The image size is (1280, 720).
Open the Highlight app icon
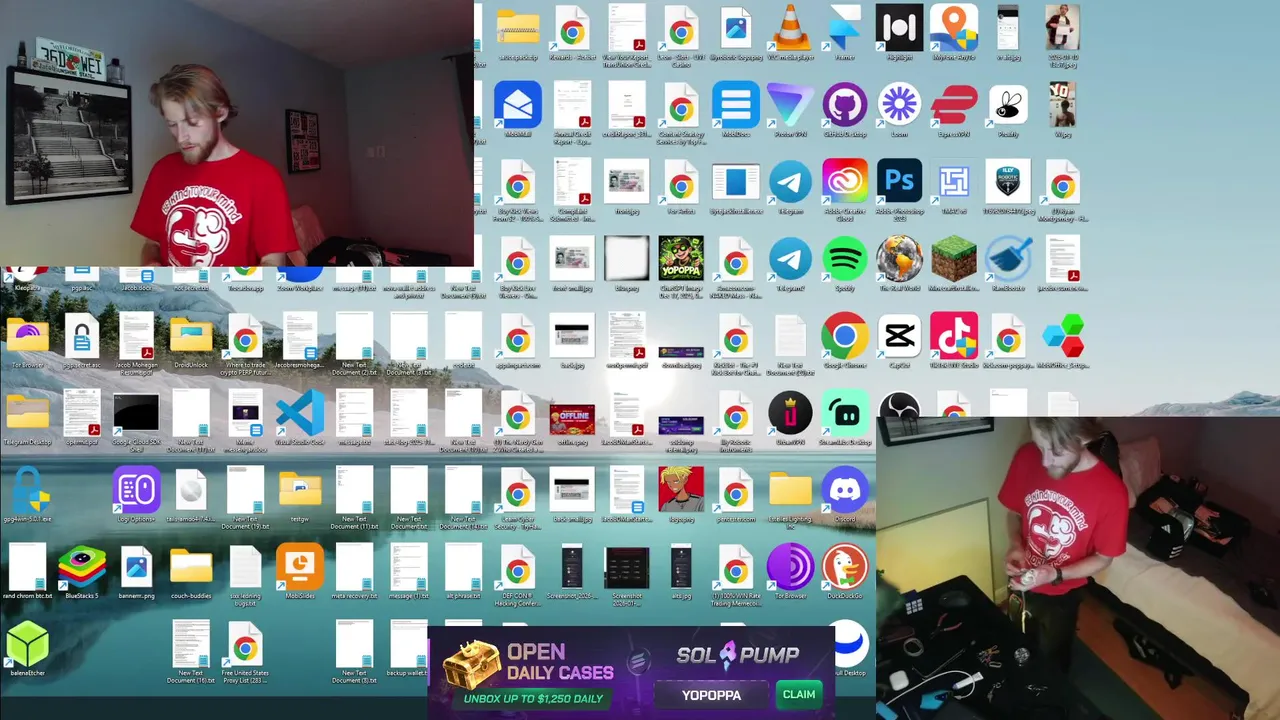(x=899, y=28)
